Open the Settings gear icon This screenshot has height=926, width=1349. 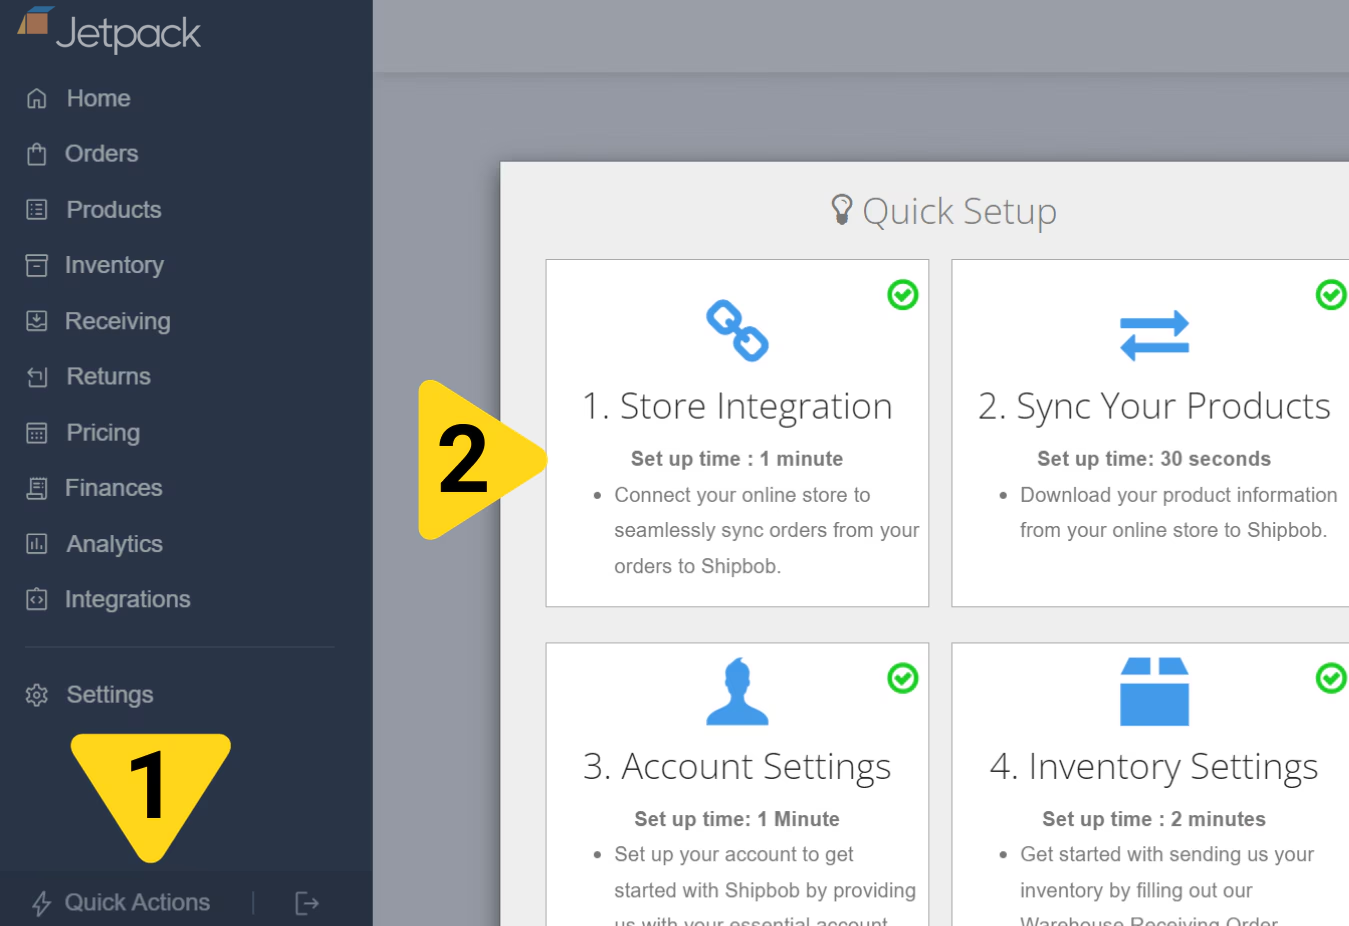[35, 694]
